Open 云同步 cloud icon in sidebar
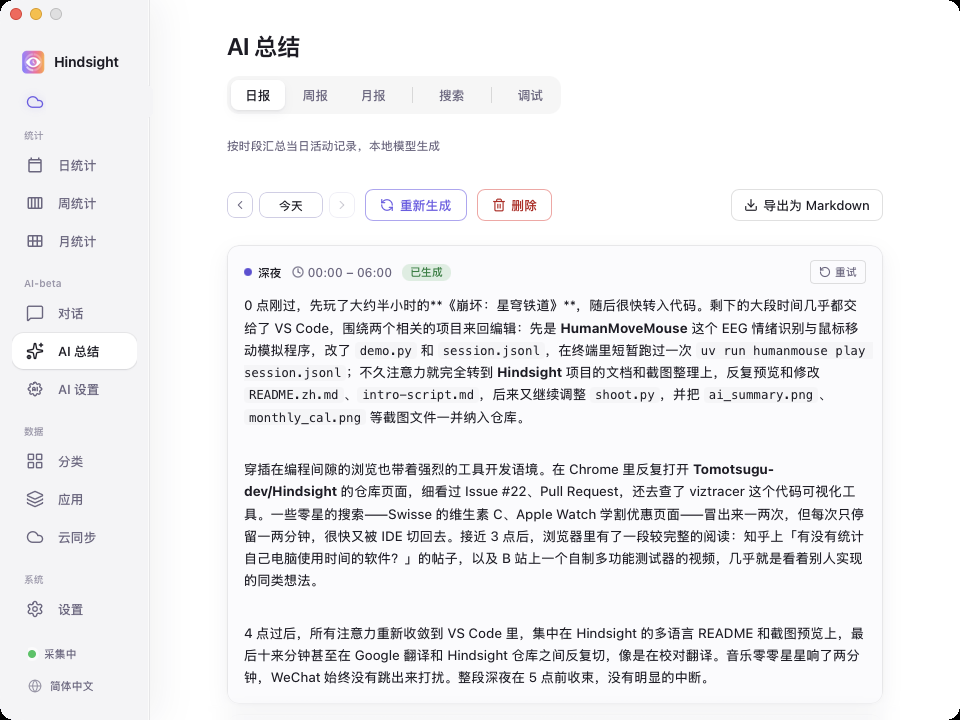This screenshot has height=720, width=960. [35, 537]
